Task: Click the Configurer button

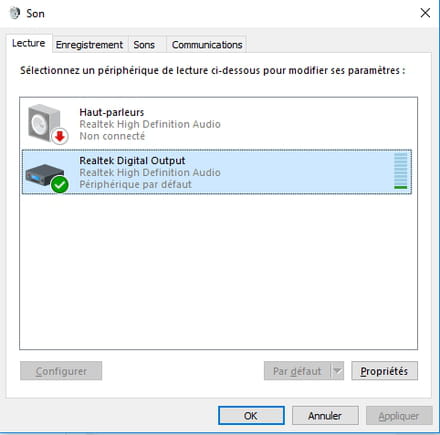Action: [x=61, y=371]
